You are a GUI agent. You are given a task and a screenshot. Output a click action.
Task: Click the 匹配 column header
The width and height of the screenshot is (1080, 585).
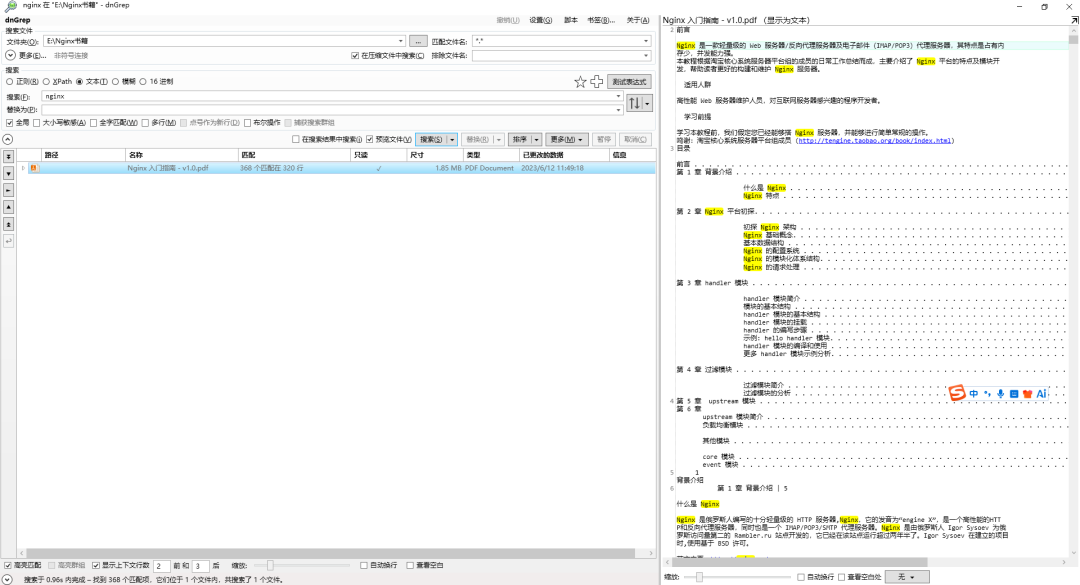294,155
